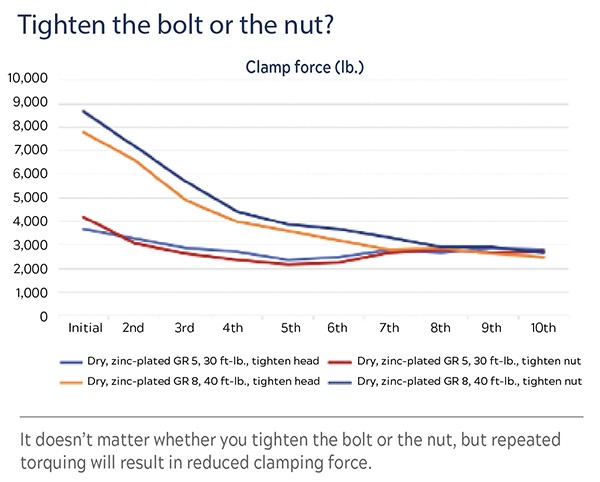Click the '9th' x-axis label
600x482 pixels.
pyautogui.click(x=491, y=328)
